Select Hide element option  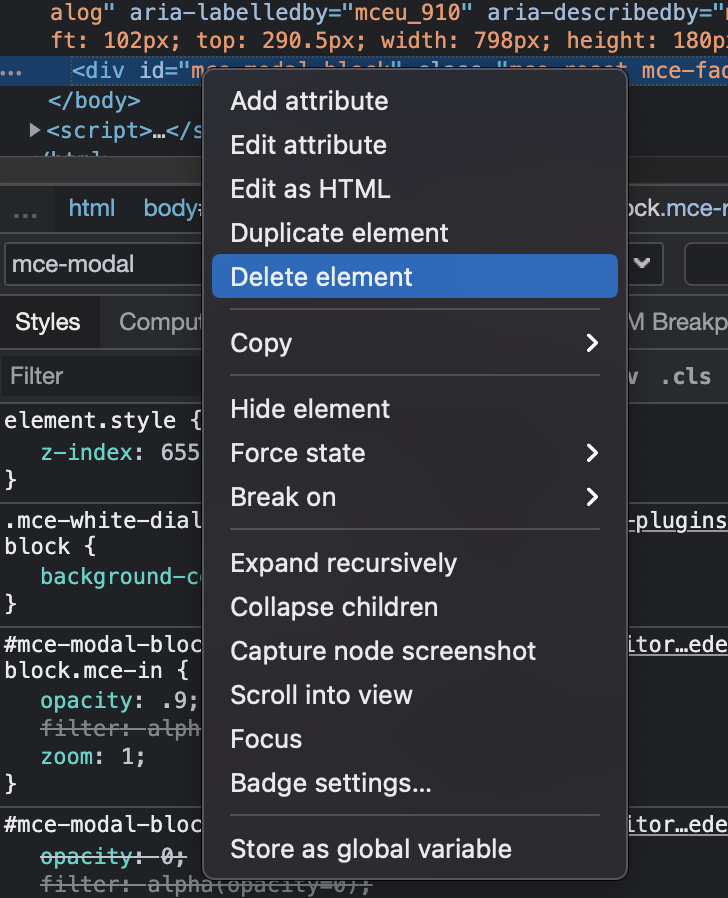click(x=415, y=409)
